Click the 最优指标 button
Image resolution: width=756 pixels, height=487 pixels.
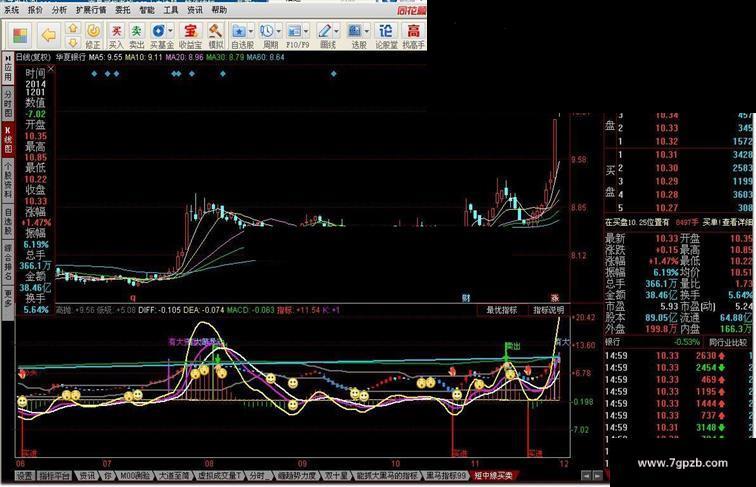click(501, 310)
